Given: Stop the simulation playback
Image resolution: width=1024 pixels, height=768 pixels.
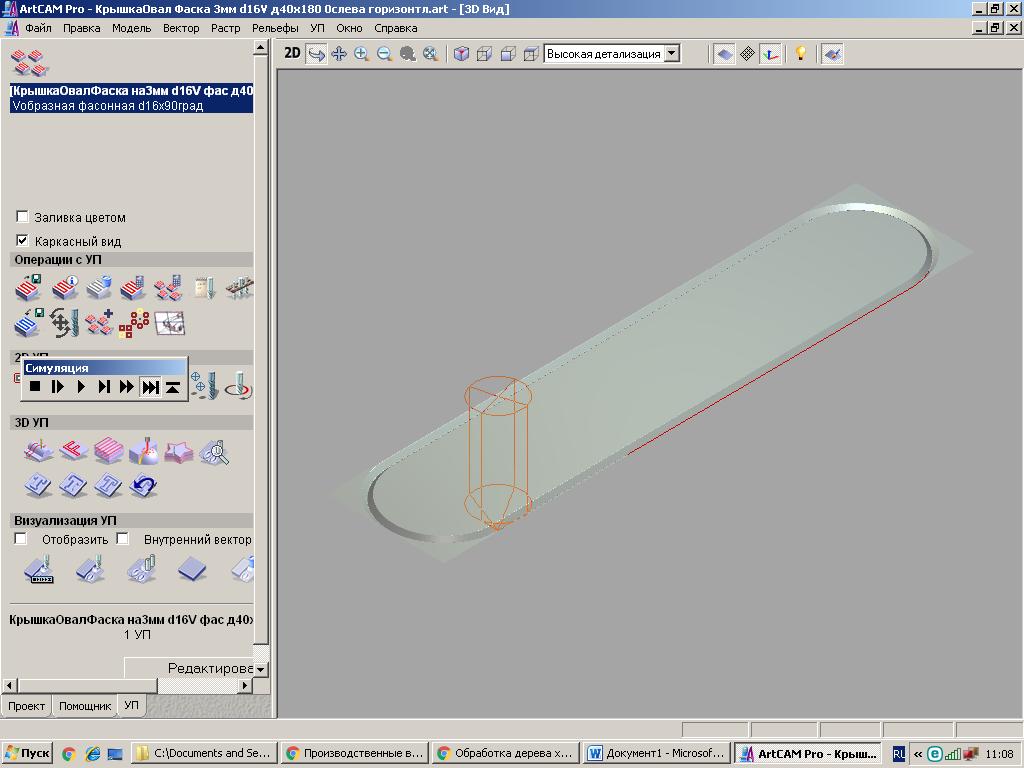Looking at the screenshot, I should (x=35, y=387).
